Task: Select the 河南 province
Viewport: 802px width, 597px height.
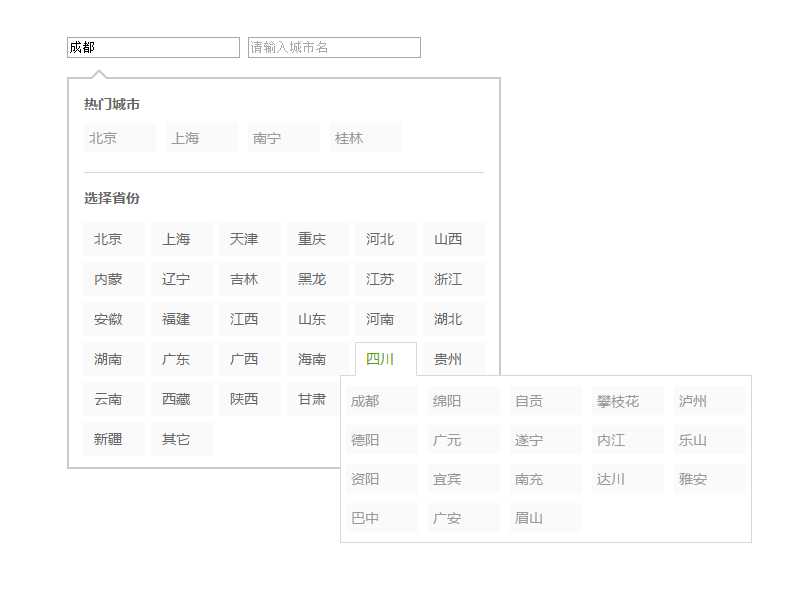Action: 386,319
